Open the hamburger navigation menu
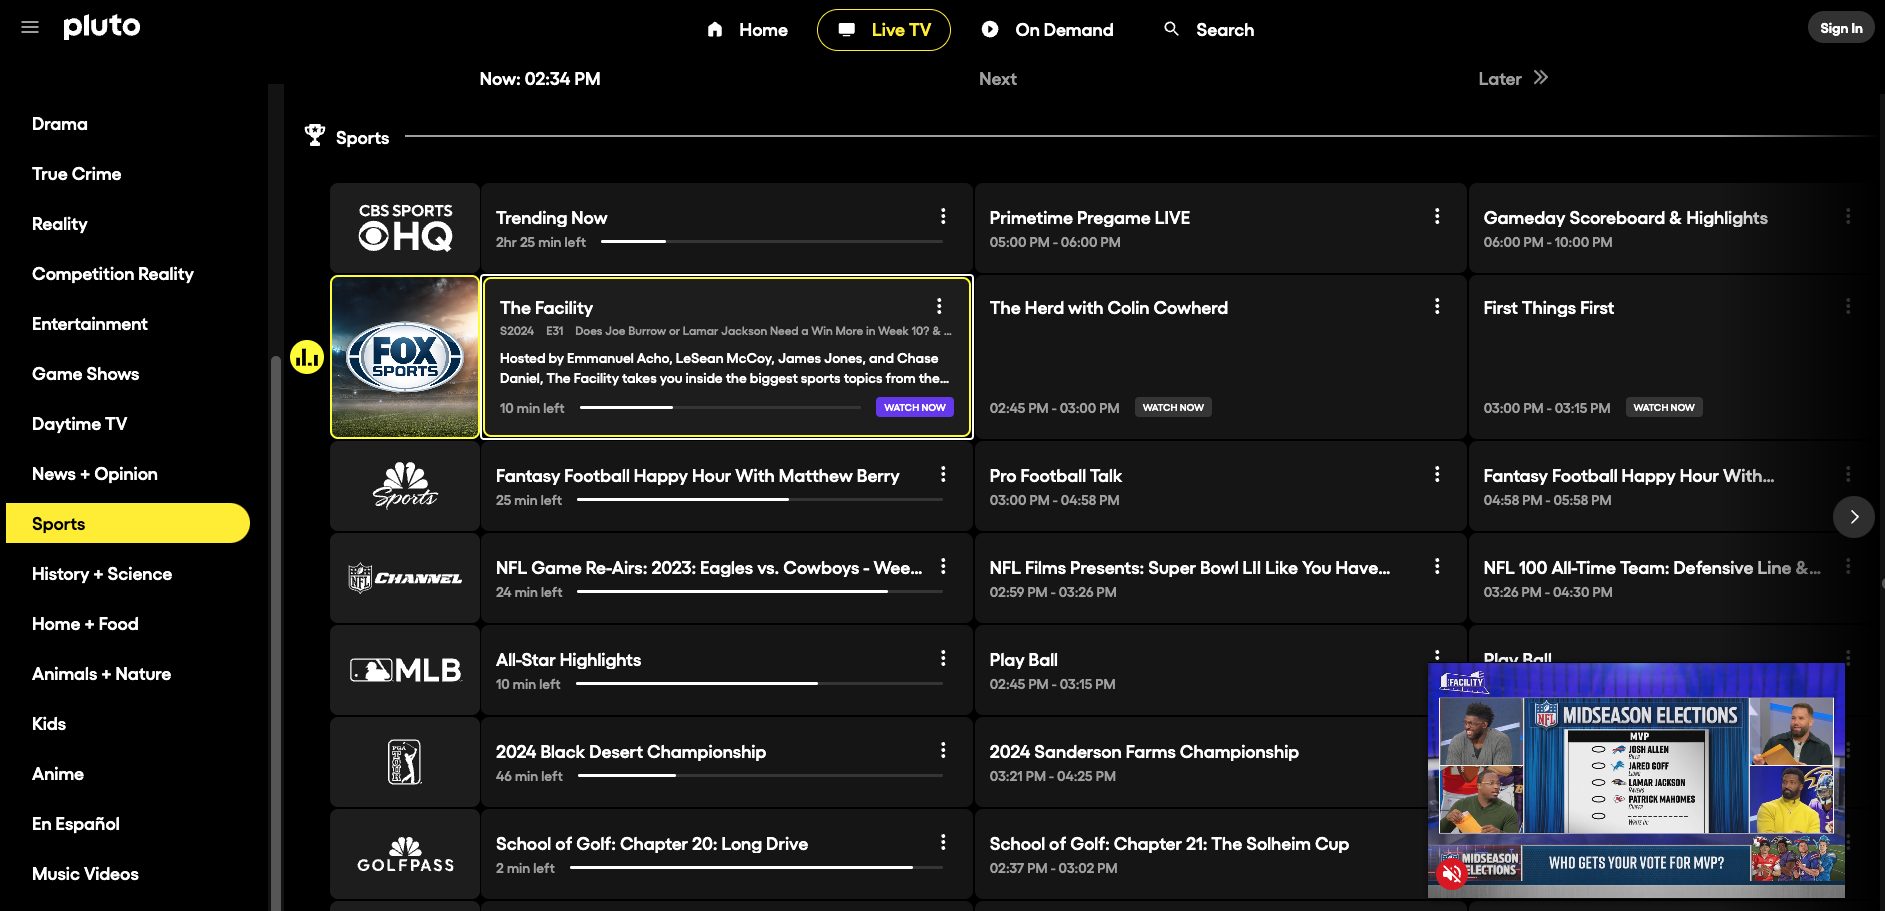1885x911 pixels. 29,27
